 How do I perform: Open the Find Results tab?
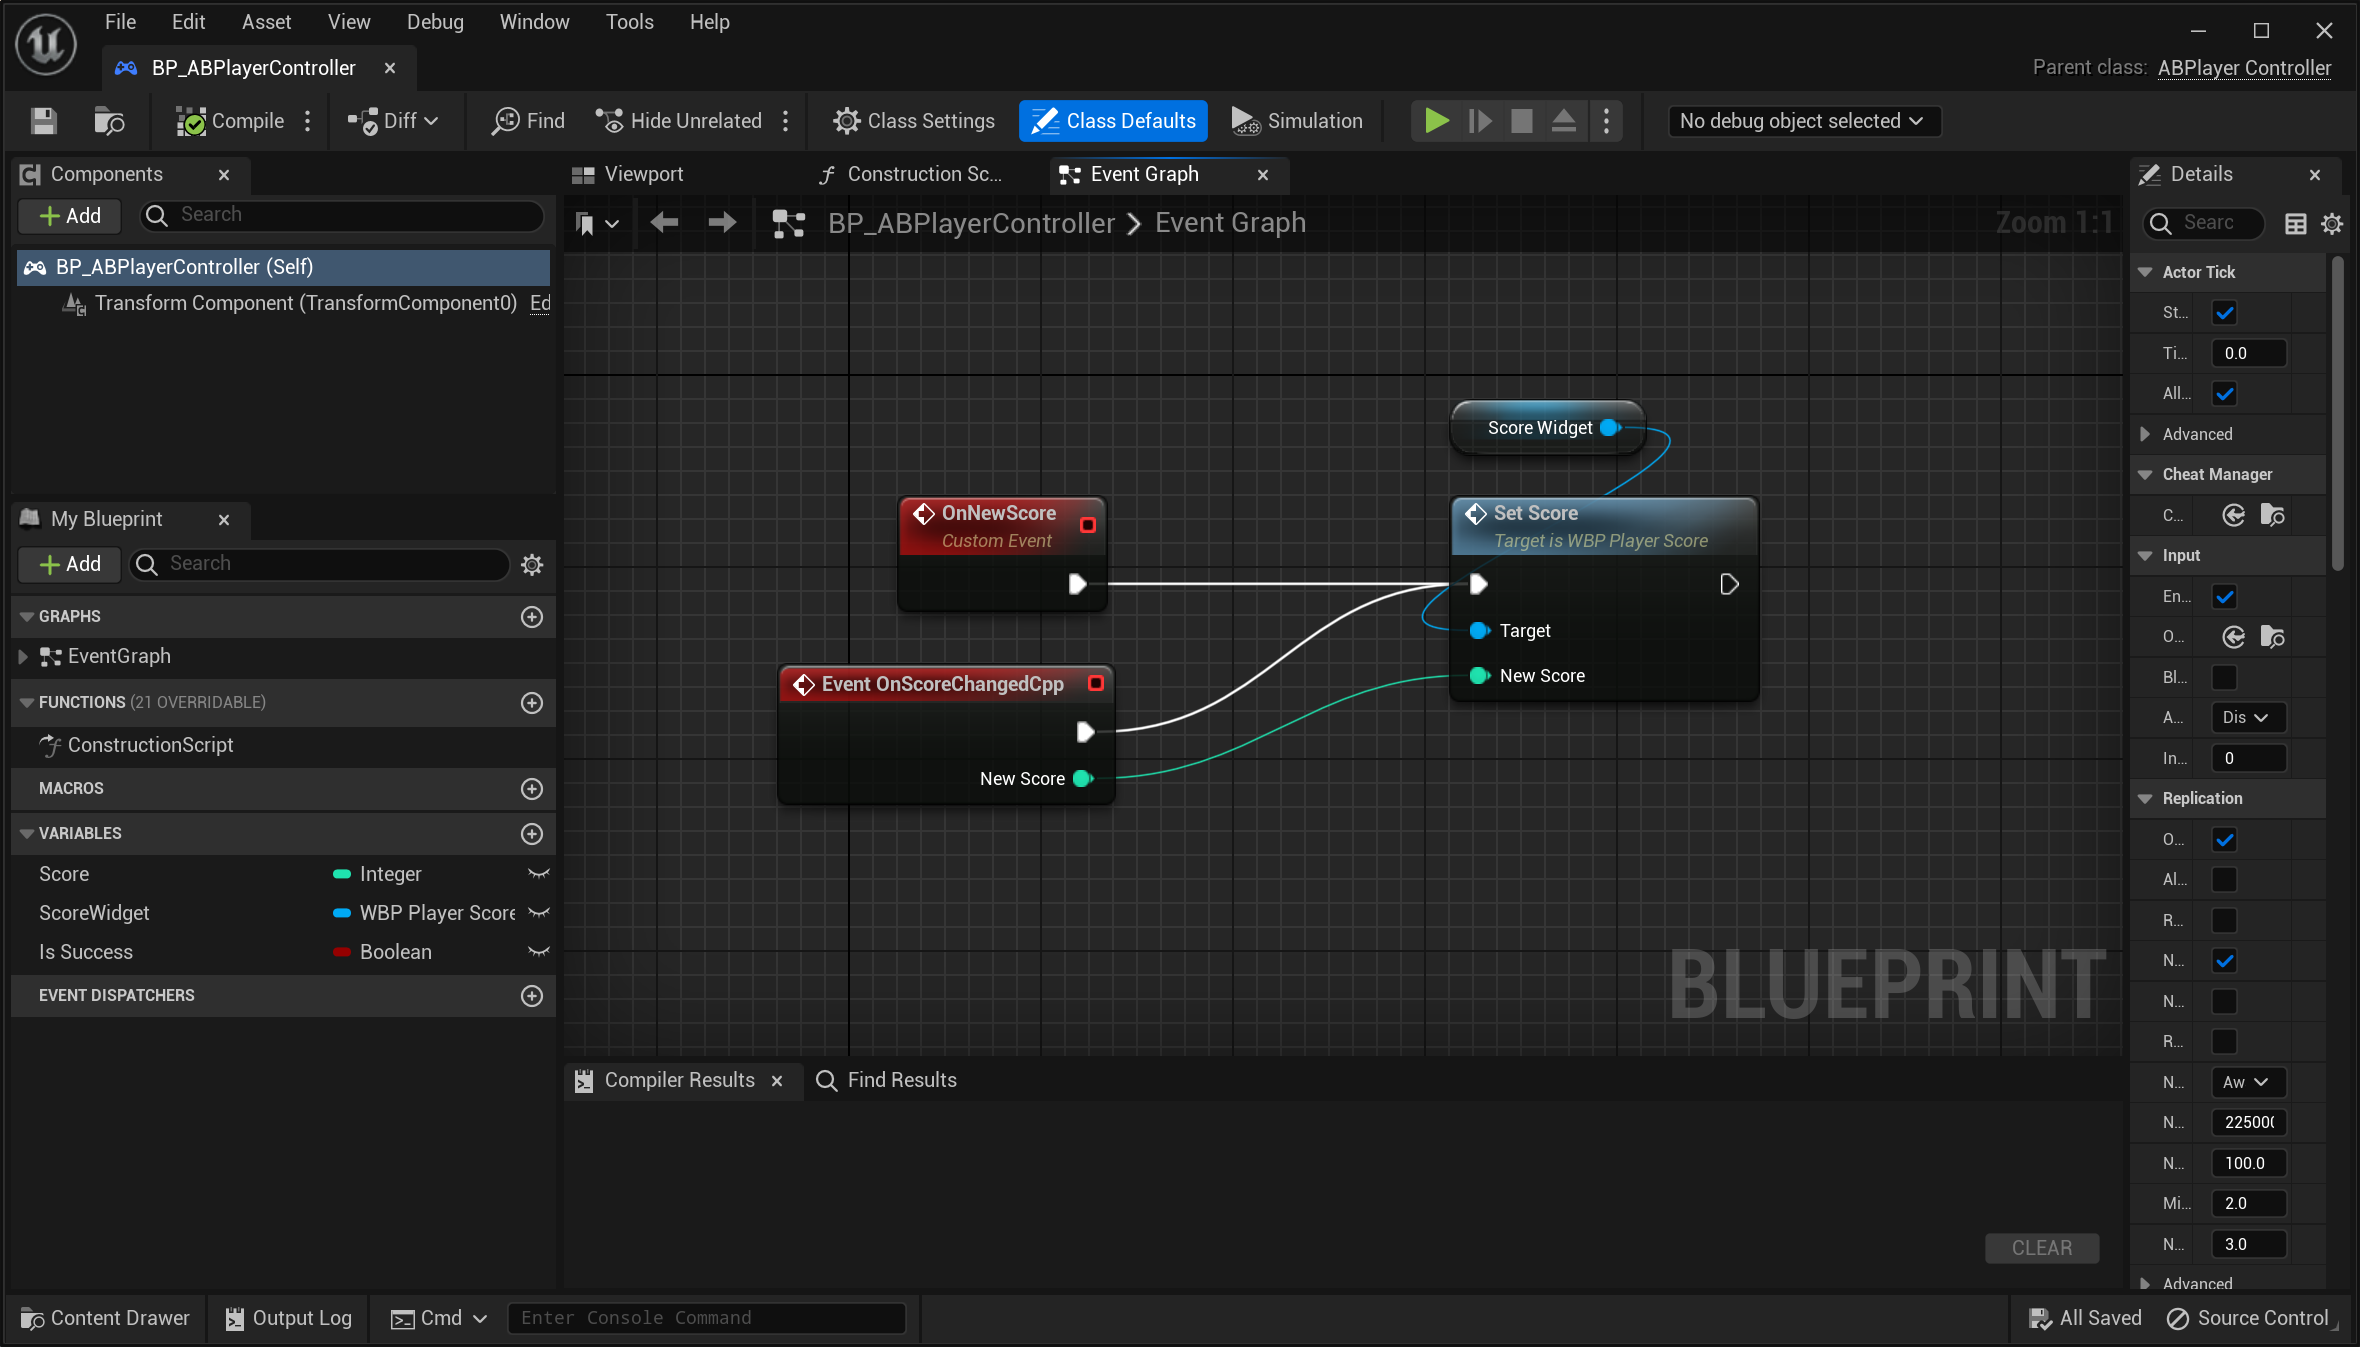[887, 1080]
